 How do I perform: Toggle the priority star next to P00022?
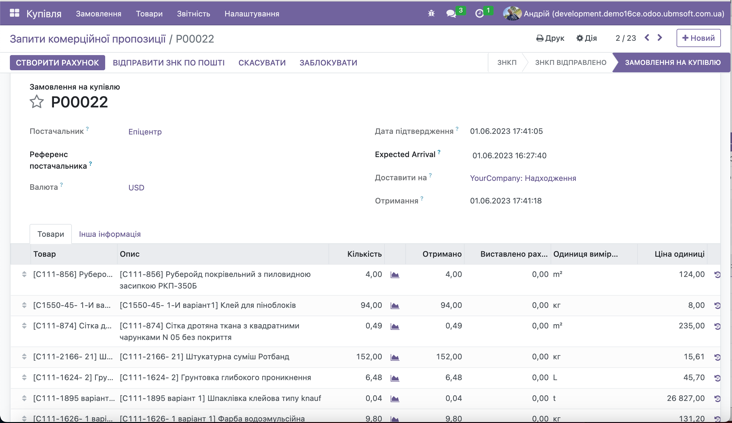point(37,102)
